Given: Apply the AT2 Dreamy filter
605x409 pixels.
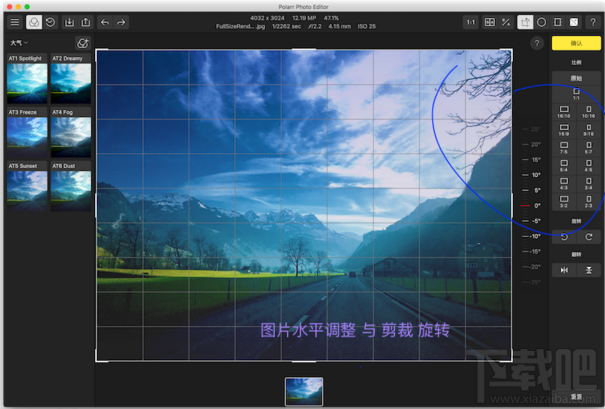Looking at the screenshot, I should click(71, 79).
